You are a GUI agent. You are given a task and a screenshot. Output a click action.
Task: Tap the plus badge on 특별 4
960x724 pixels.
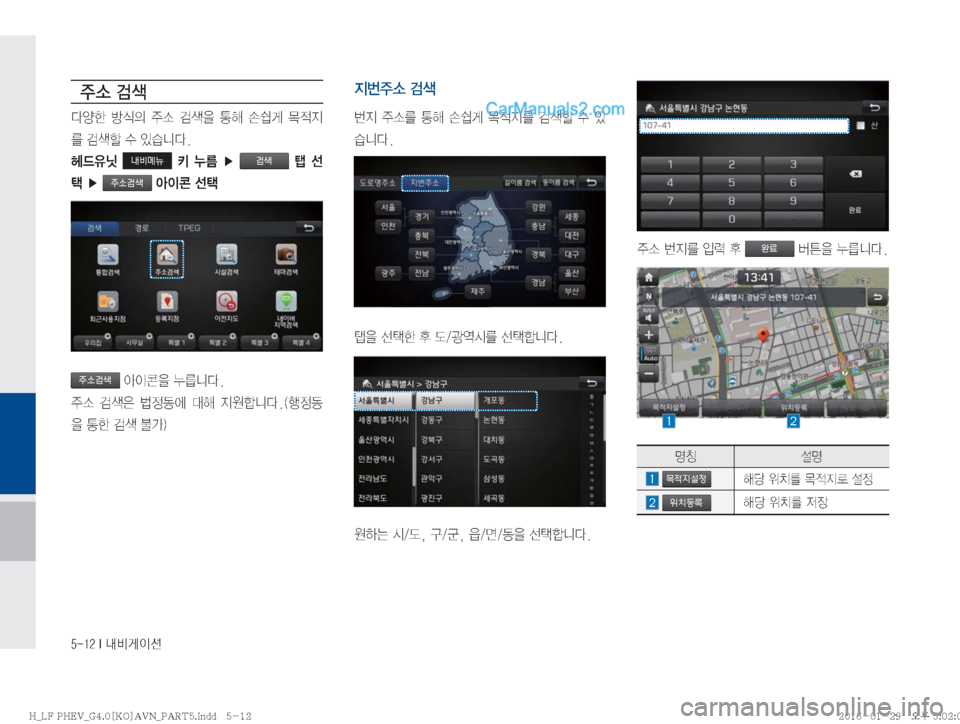(316, 336)
